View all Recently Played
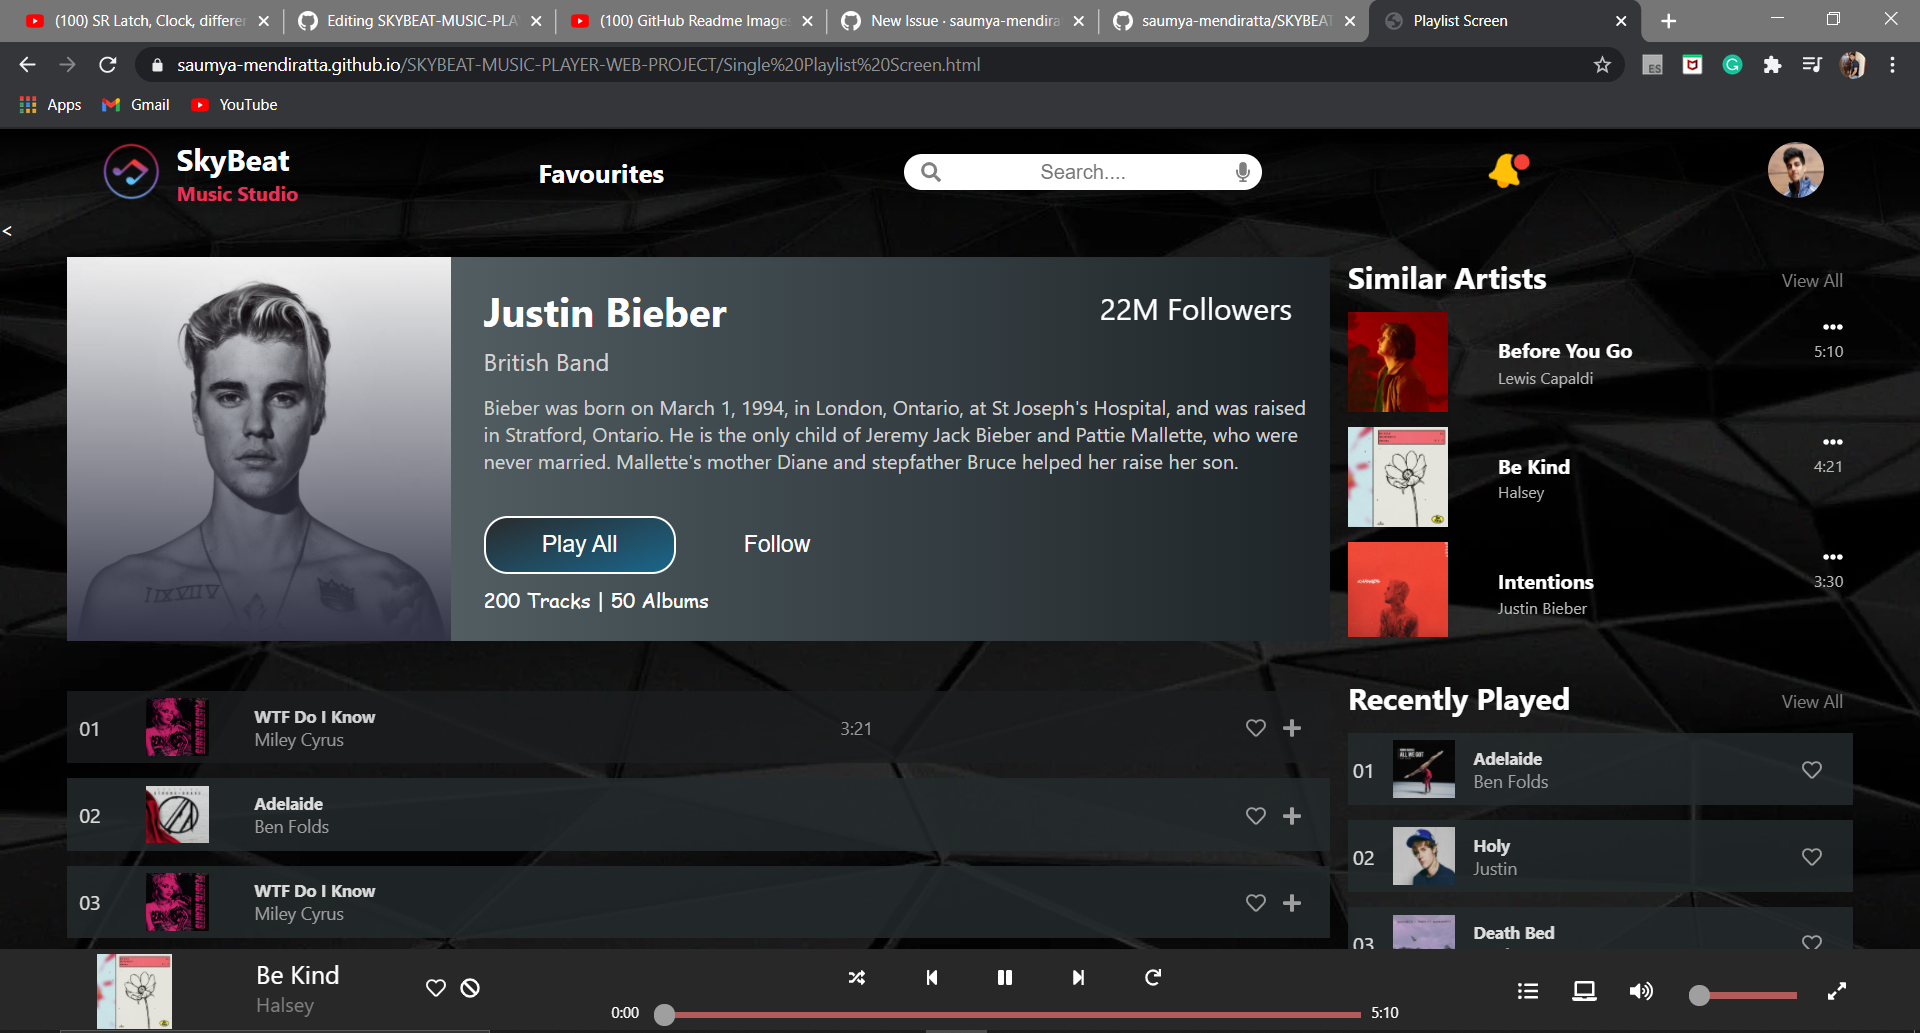The width and height of the screenshot is (1920, 1033). pos(1812,702)
